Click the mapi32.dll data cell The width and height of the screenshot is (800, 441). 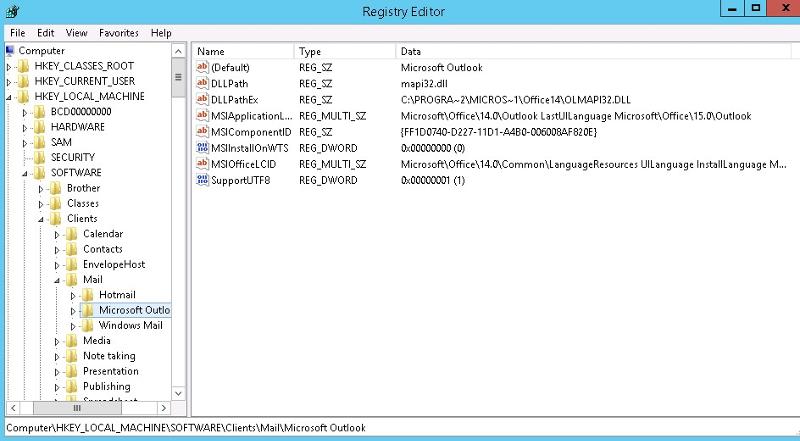(424, 83)
